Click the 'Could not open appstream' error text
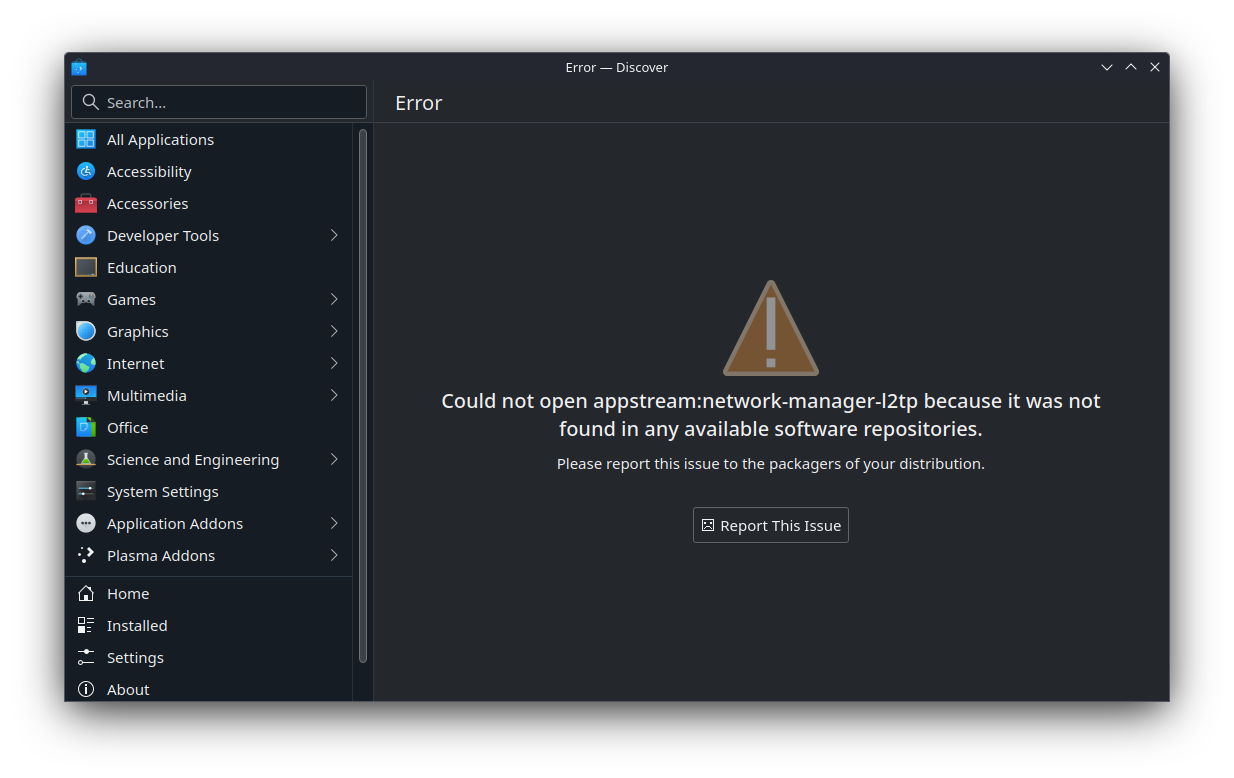Viewport: 1234px width, 778px height. click(x=771, y=415)
